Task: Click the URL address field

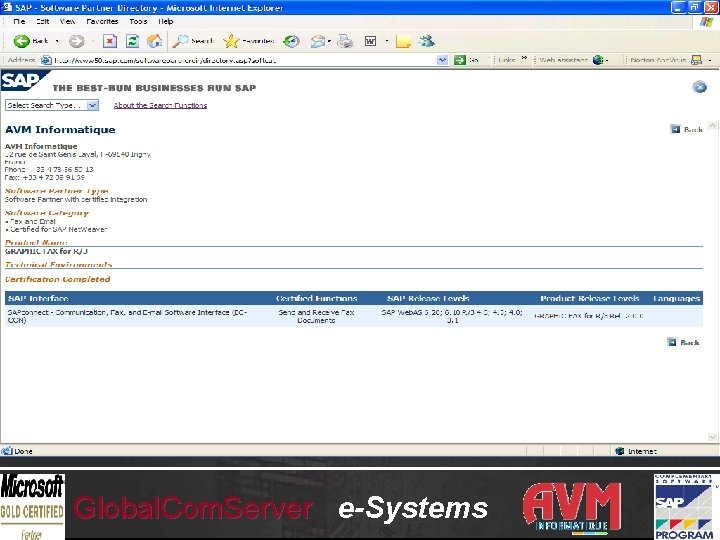Action: coord(243,60)
